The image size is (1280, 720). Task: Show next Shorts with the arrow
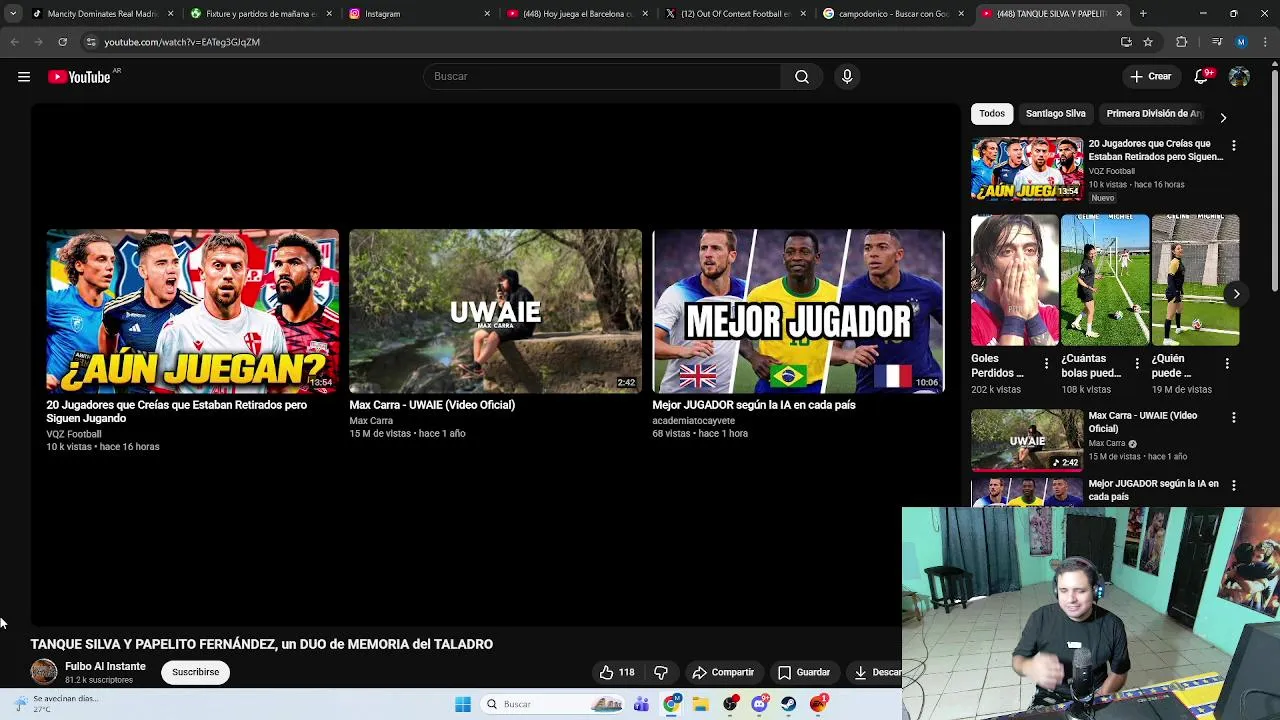coord(1236,294)
